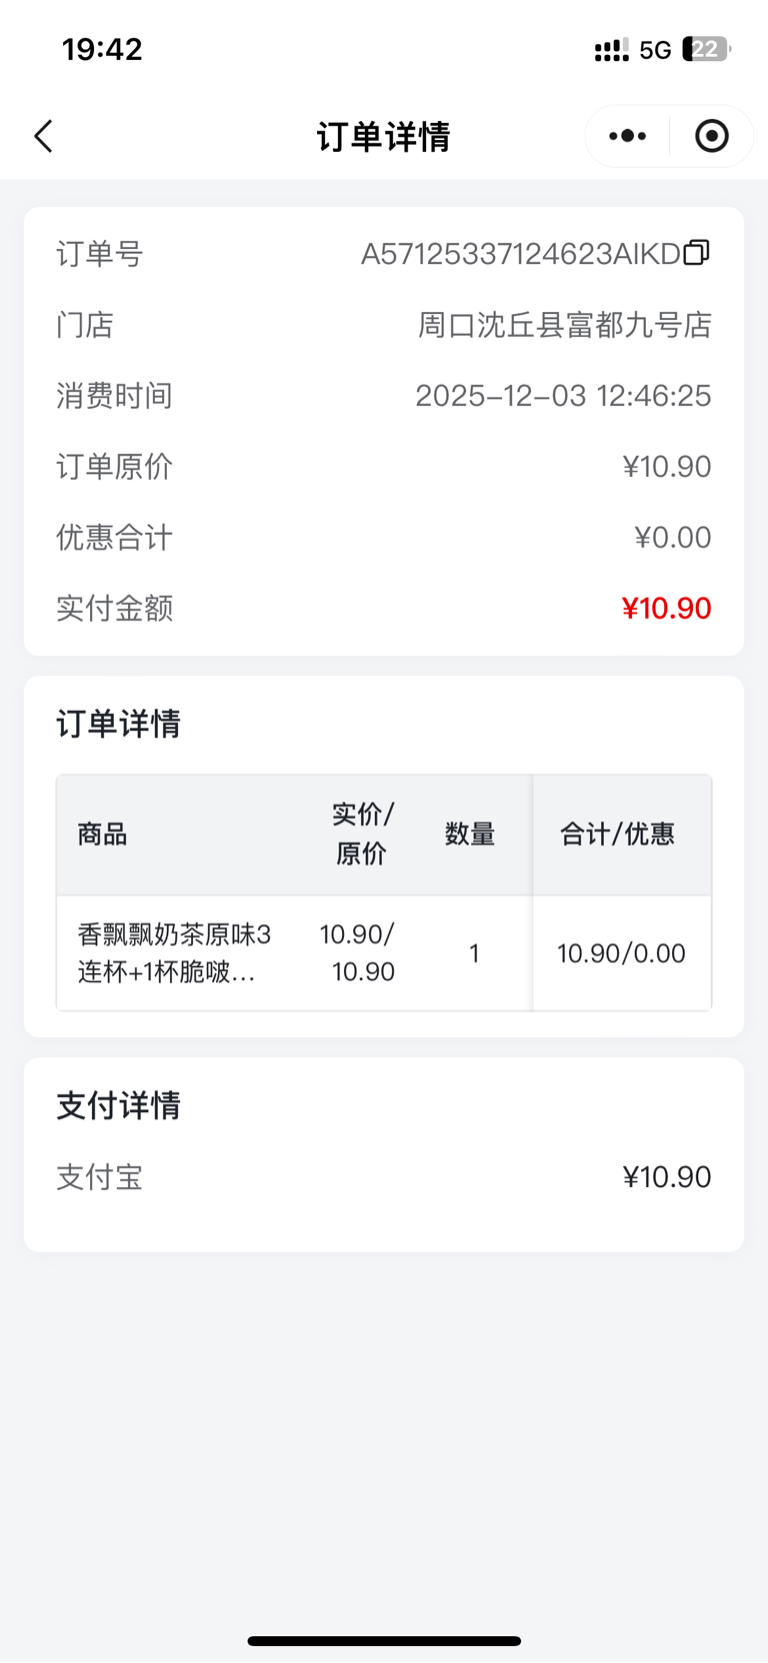Tap the home indicator bar
The height and width of the screenshot is (1663, 768).
[x=384, y=1641]
